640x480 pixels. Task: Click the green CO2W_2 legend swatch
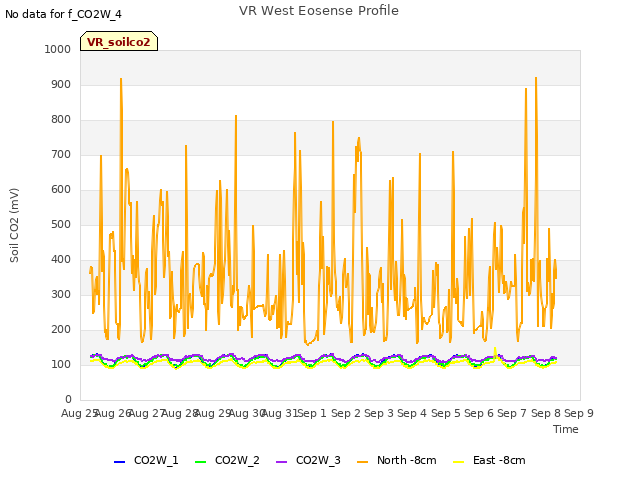pos(200,461)
